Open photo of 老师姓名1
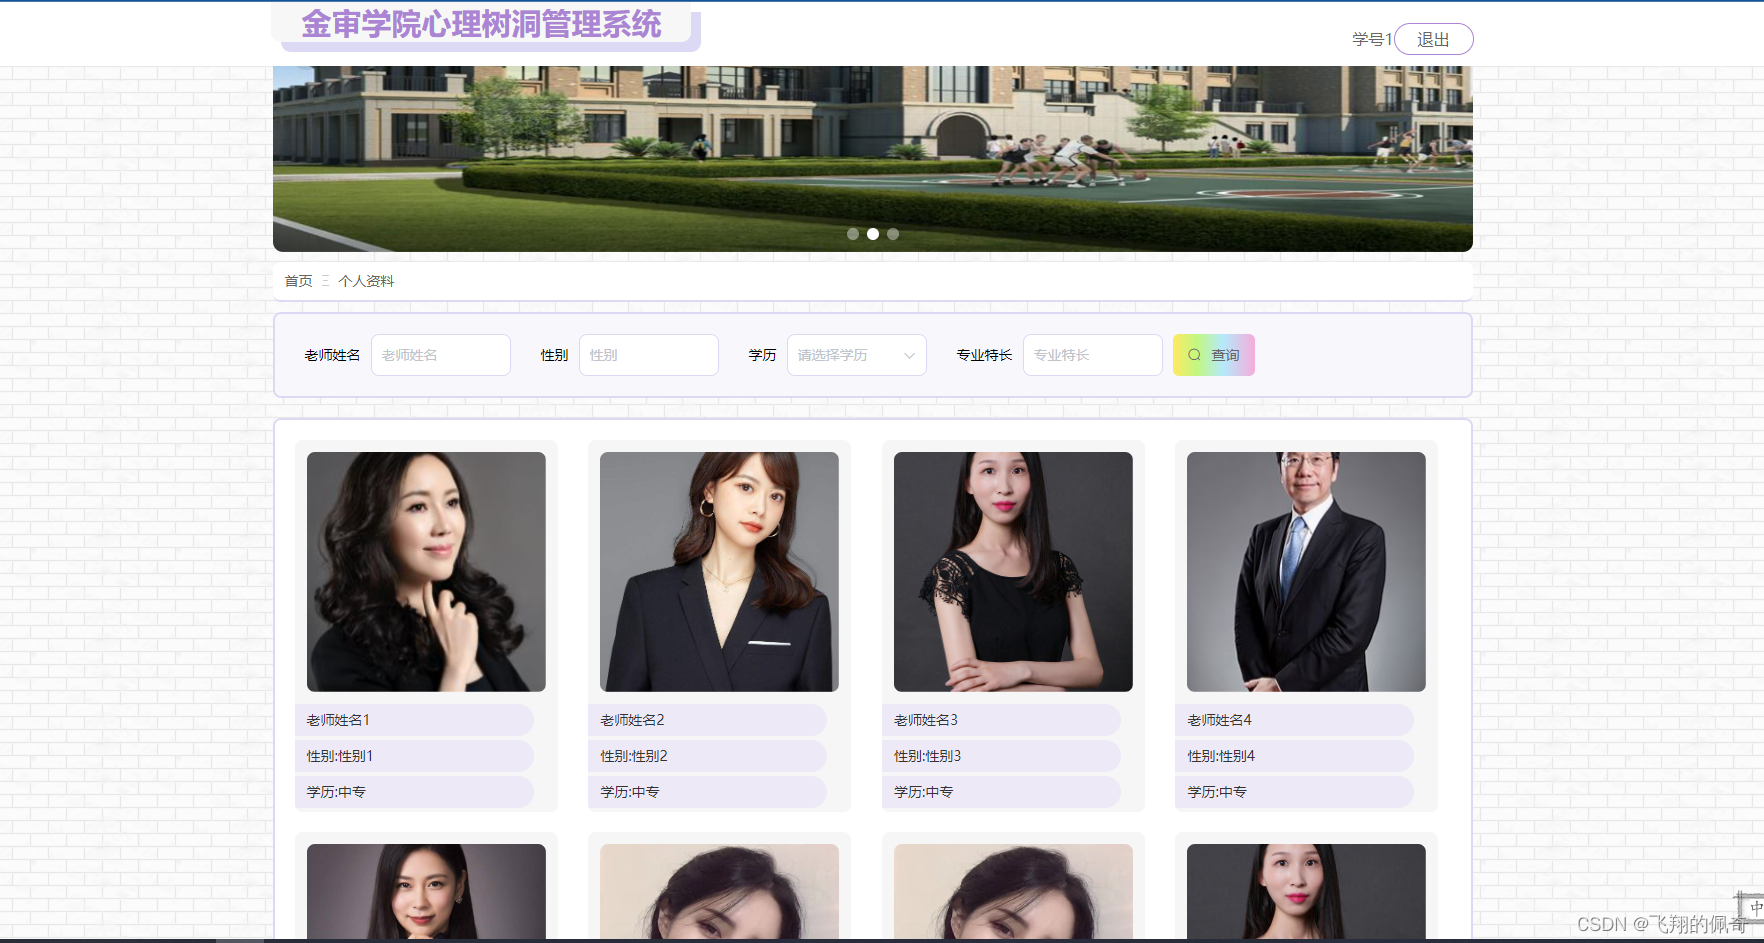This screenshot has width=1764, height=943. pyautogui.click(x=426, y=572)
